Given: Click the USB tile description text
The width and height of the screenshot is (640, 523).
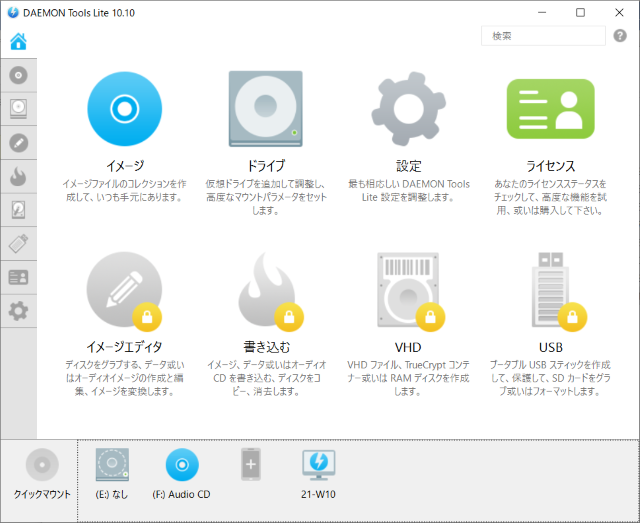Looking at the screenshot, I should pos(550,378).
